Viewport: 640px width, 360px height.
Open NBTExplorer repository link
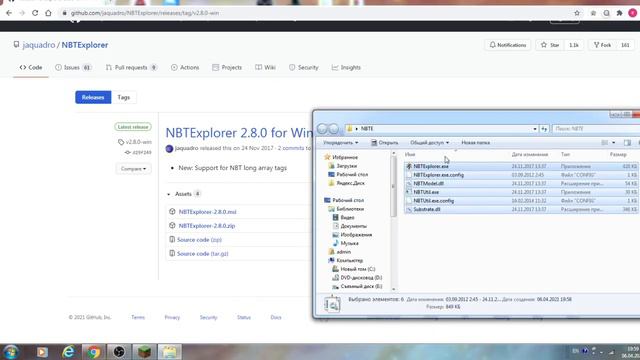(x=85, y=45)
